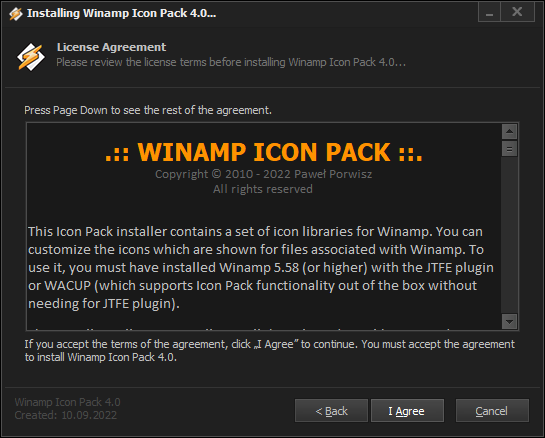Click the 'Created: 10.09.2022' branding text
The width and height of the screenshot is (545, 438).
(x=66, y=415)
